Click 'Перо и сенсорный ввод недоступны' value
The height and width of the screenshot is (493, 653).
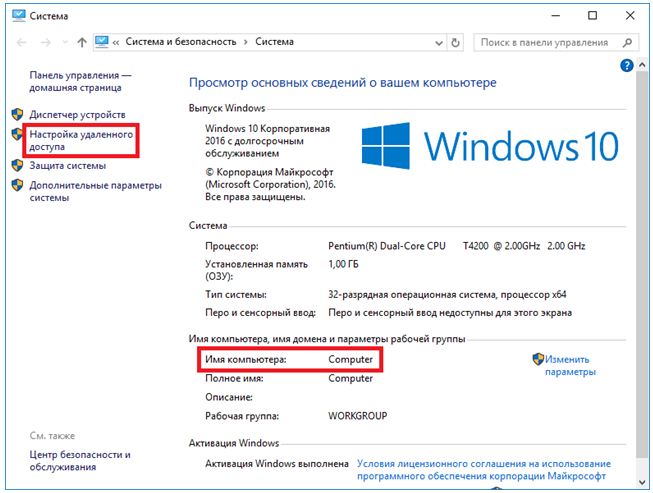(x=450, y=313)
